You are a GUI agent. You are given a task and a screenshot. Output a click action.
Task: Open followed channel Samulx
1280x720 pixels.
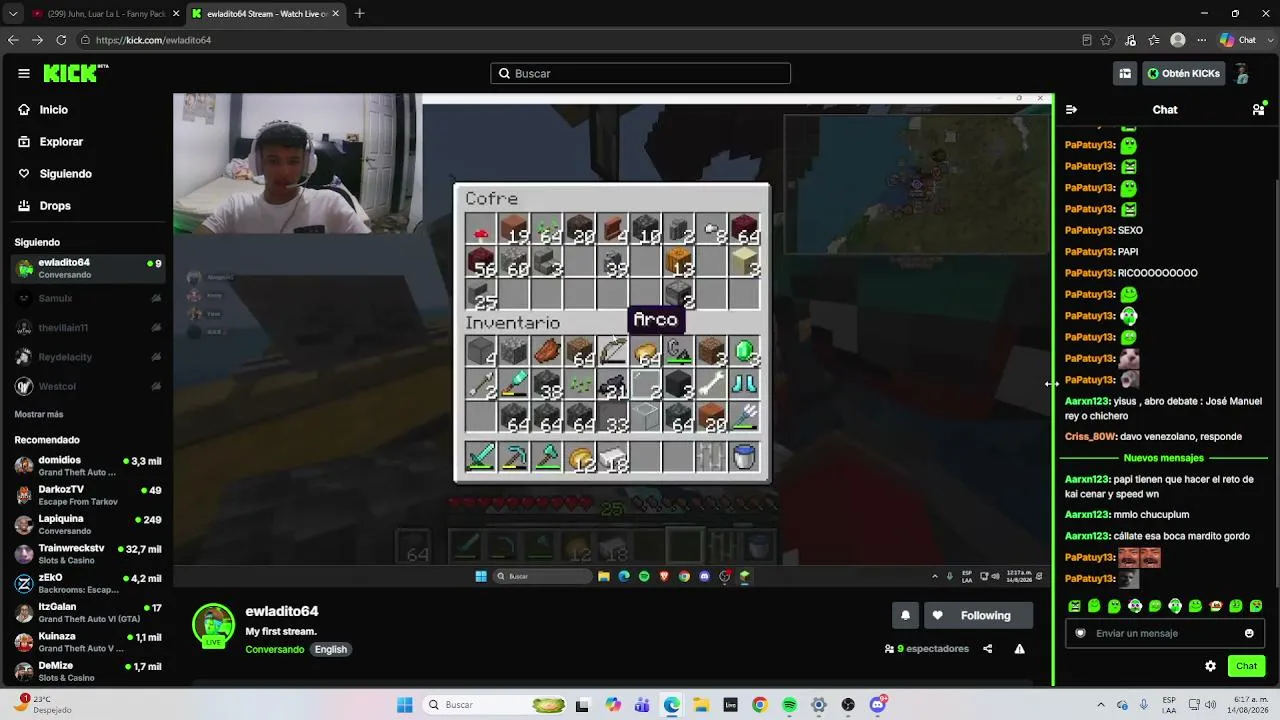tap(88, 298)
